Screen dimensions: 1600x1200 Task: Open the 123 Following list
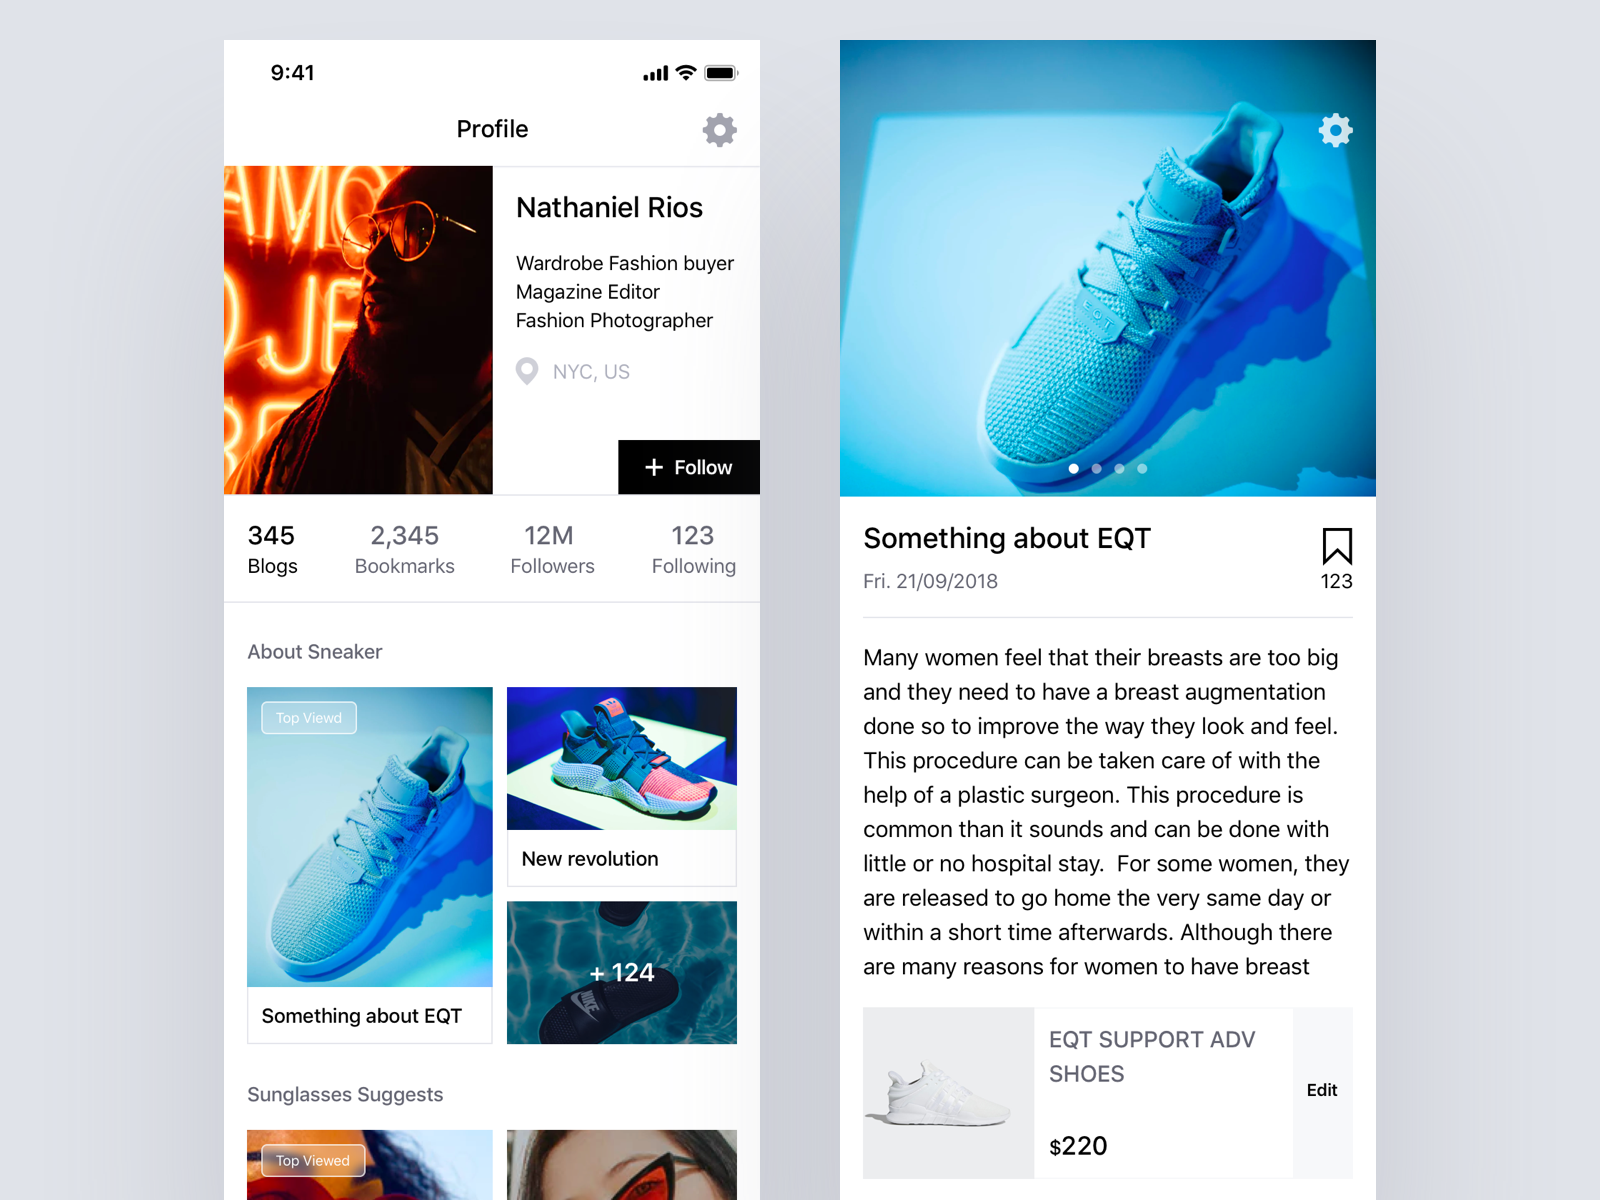tap(694, 550)
